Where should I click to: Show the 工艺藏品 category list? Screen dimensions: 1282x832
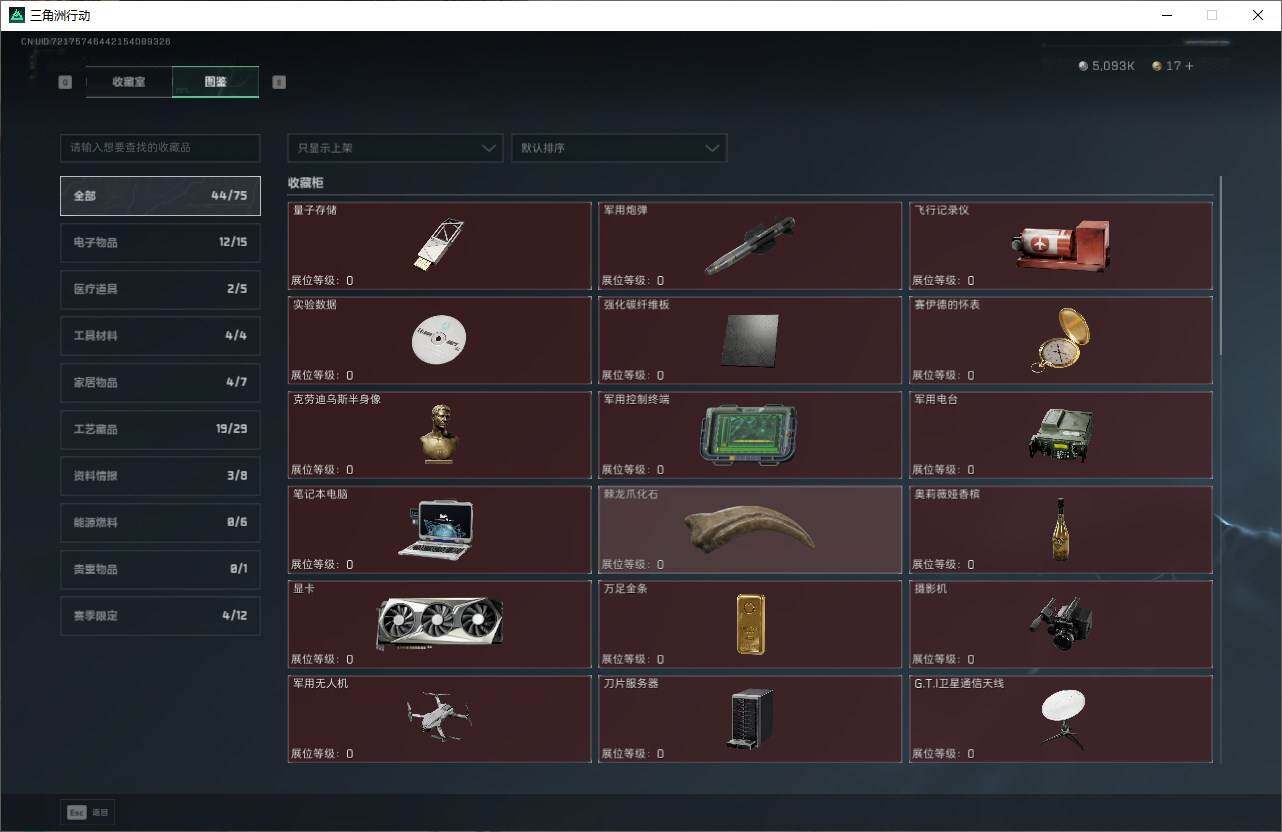160,429
